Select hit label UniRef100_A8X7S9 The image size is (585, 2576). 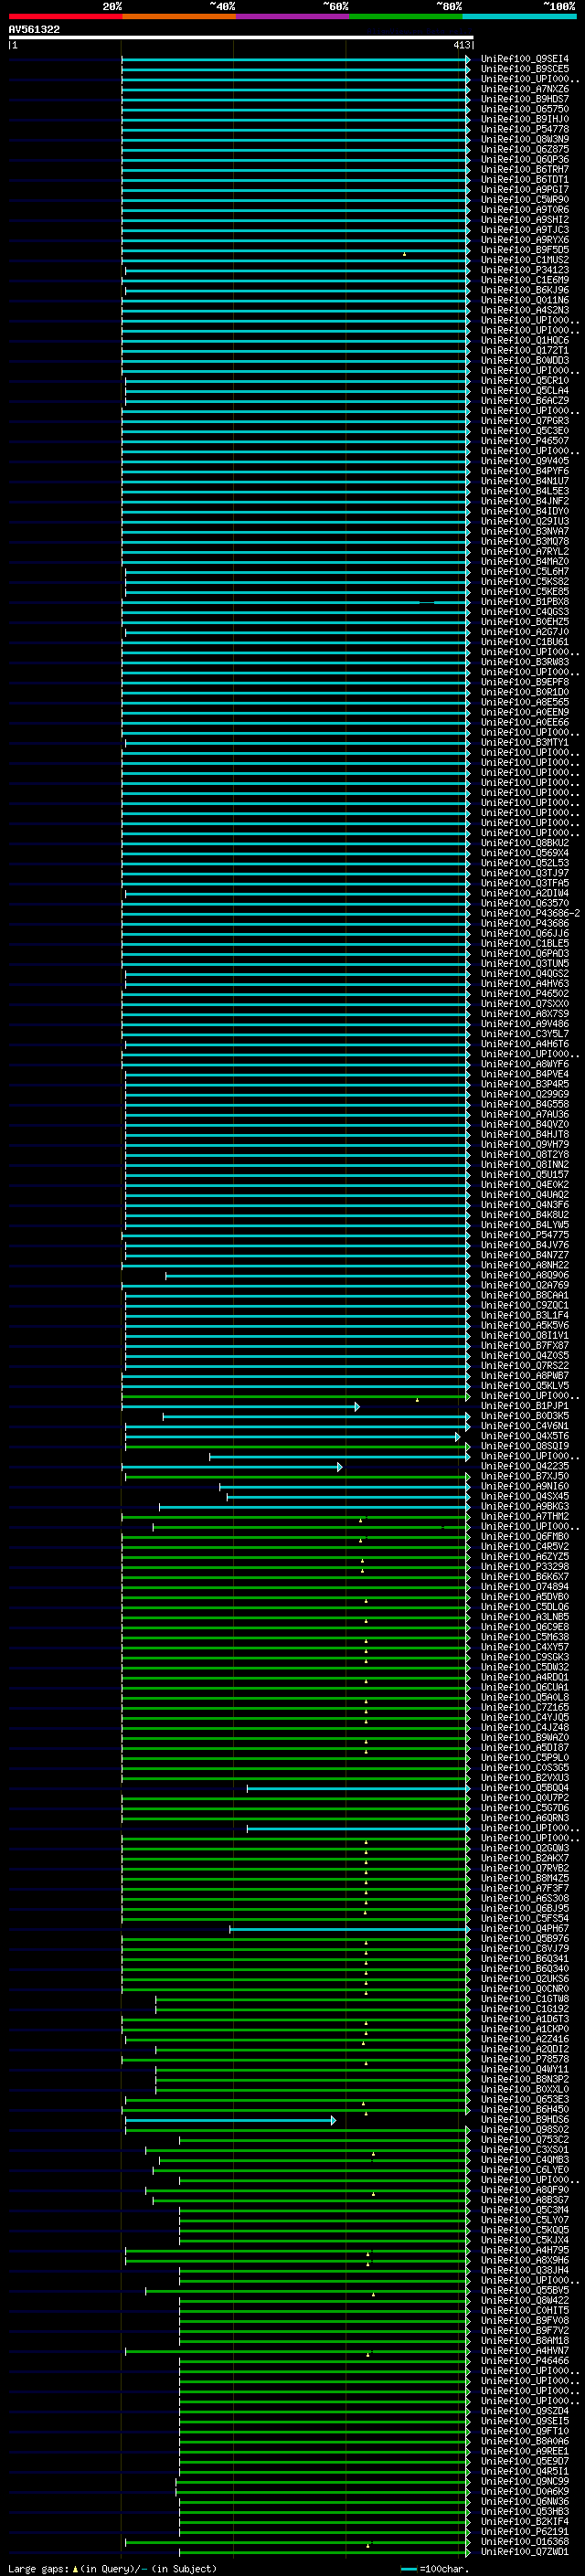pos(525,1014)
